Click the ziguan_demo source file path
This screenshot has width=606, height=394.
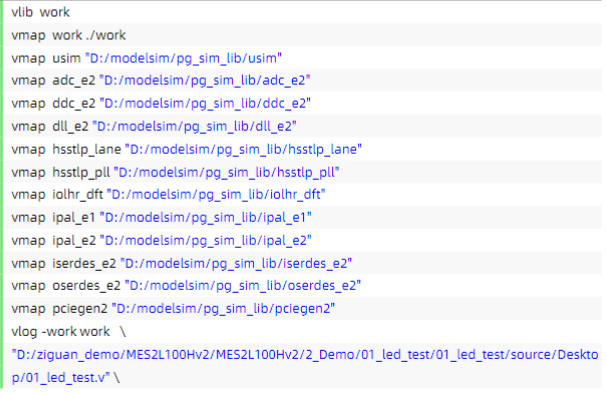pyautogui.click(x=305, y=365)
